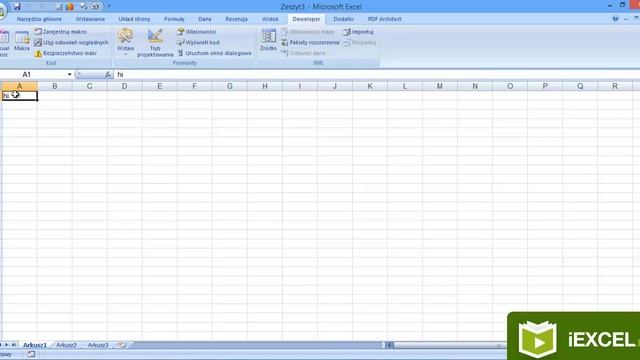
Task: Select column G header
Action: click(x=230, y=86)
